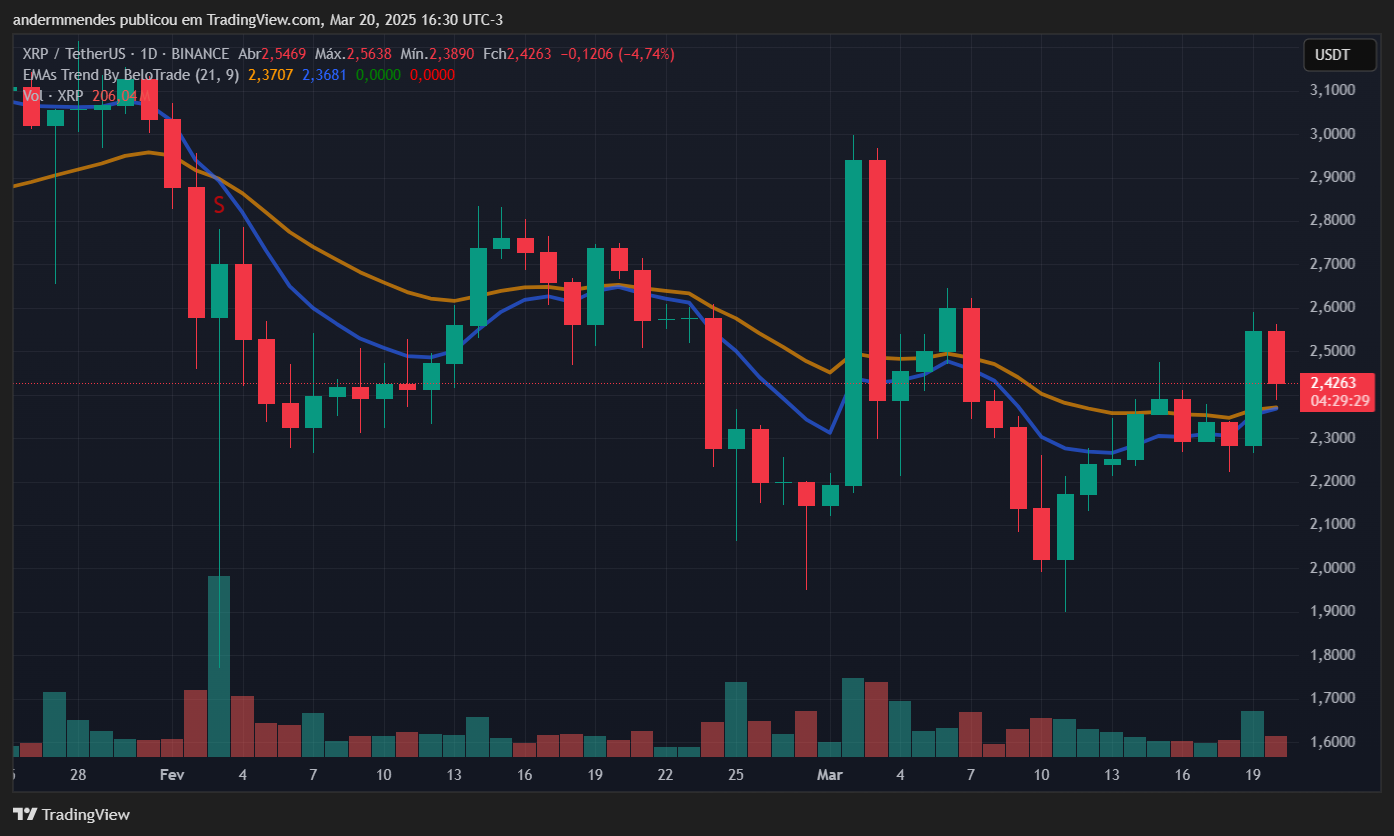This screenshot has width=1394, height=836.
Task: Click the Fev month label on time axis
Action: tap(172, 775)
